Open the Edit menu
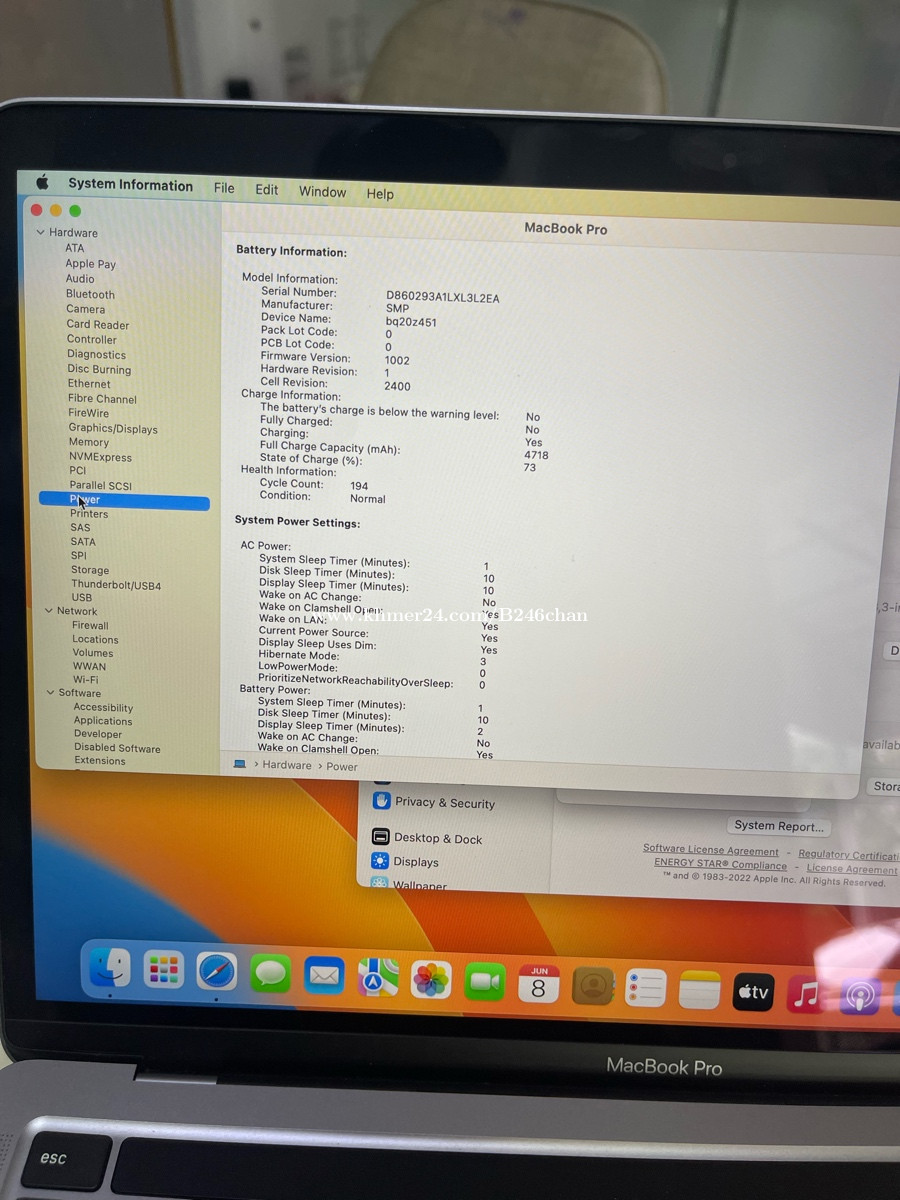Image resolution: width=900 pixels, height=1200 pixels. (267, 190)
